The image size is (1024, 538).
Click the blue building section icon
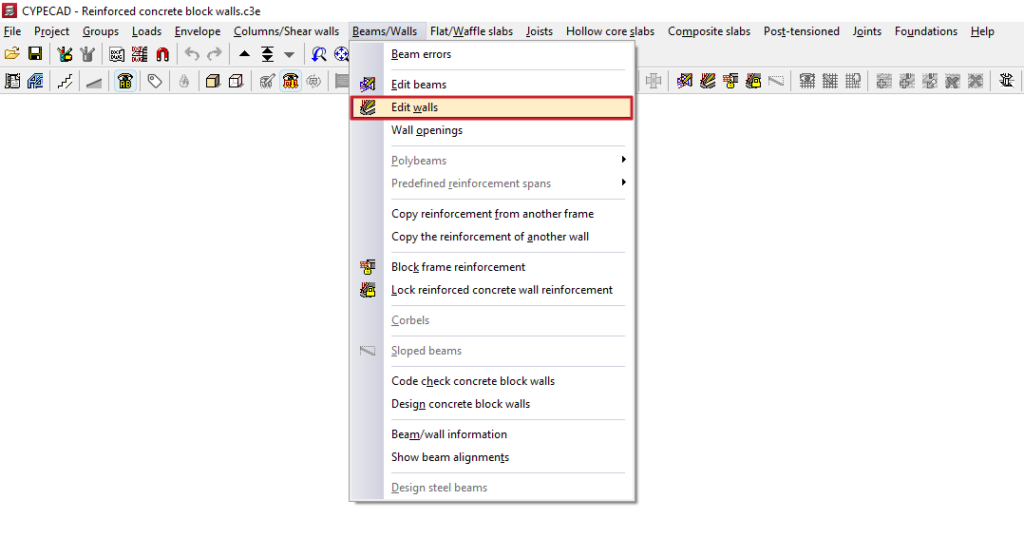tap(35, 81)
